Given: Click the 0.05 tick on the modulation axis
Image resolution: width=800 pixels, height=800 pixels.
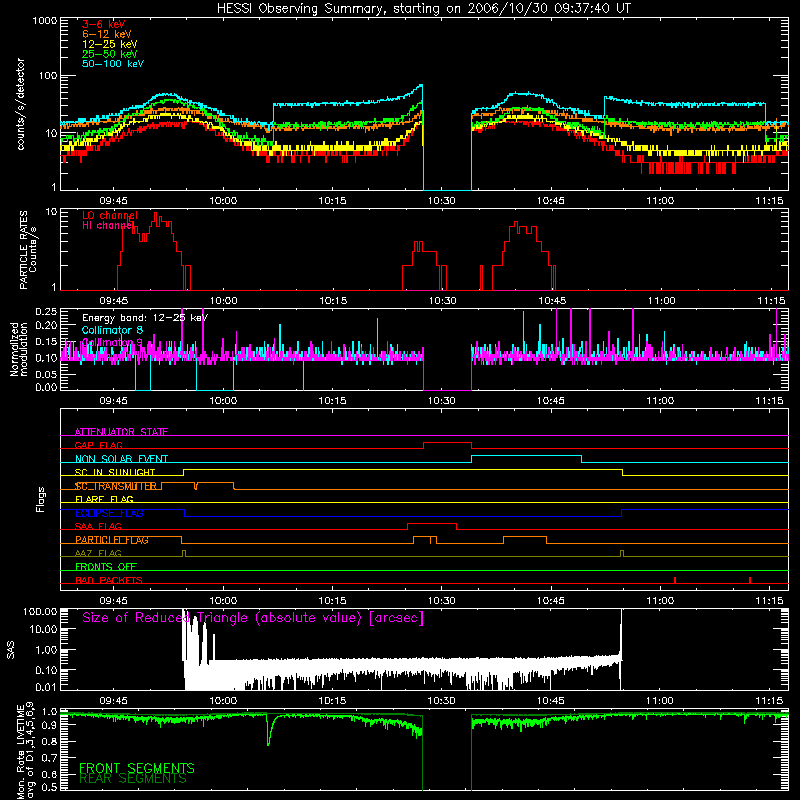Looking at the screenshot, I should click(x=46, y=374).
